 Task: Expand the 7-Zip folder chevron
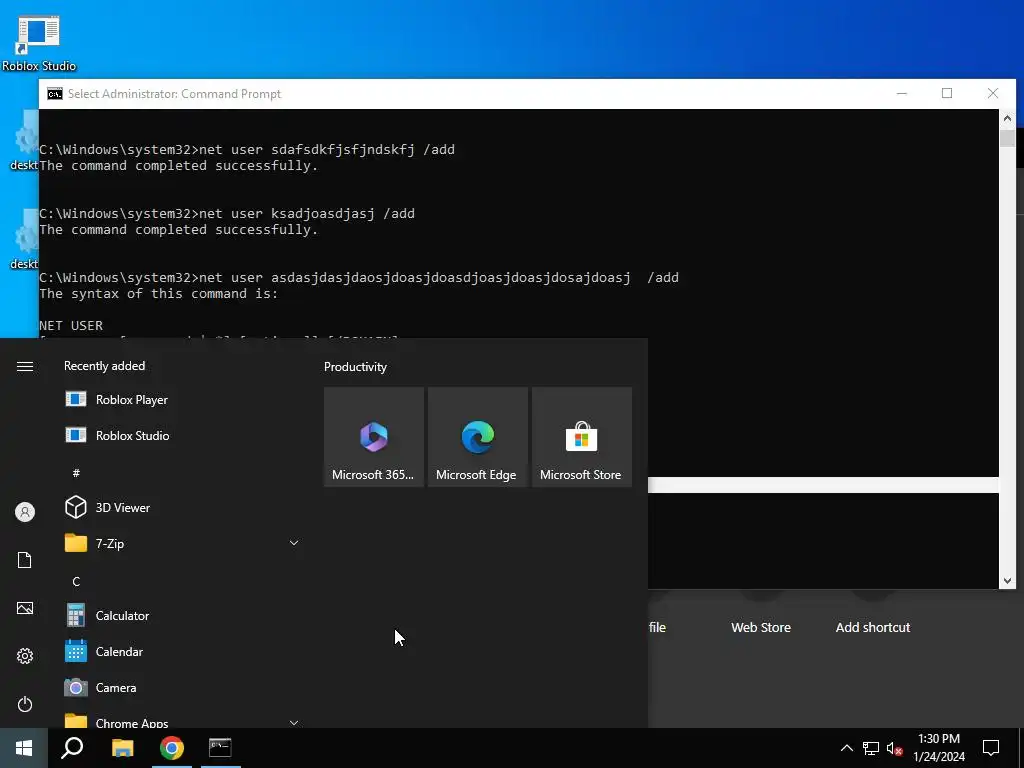pos(294,543)
